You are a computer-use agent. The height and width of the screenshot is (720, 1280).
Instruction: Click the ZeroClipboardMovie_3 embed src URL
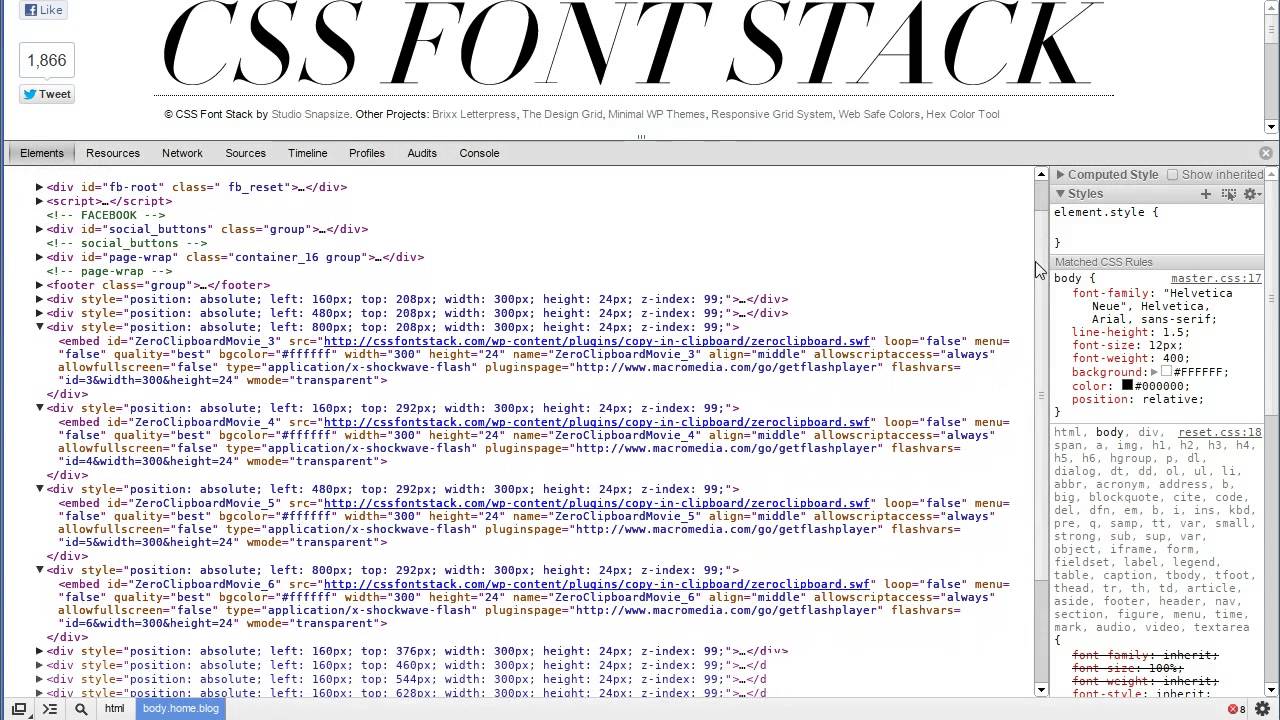tap(596, 341)
